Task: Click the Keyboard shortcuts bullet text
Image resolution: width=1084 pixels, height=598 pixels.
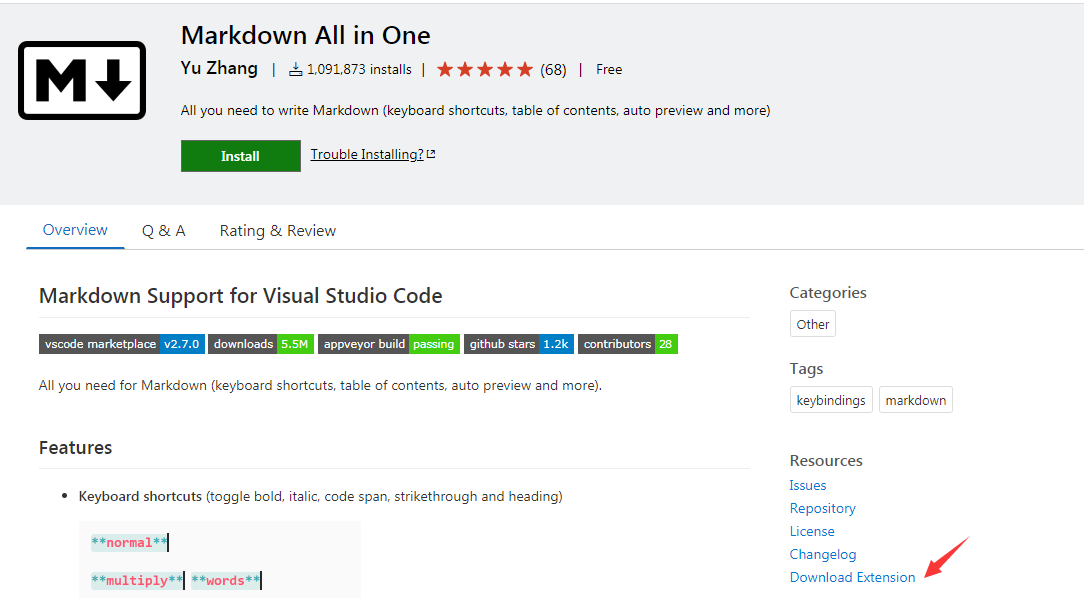Action: coord(321,496)
